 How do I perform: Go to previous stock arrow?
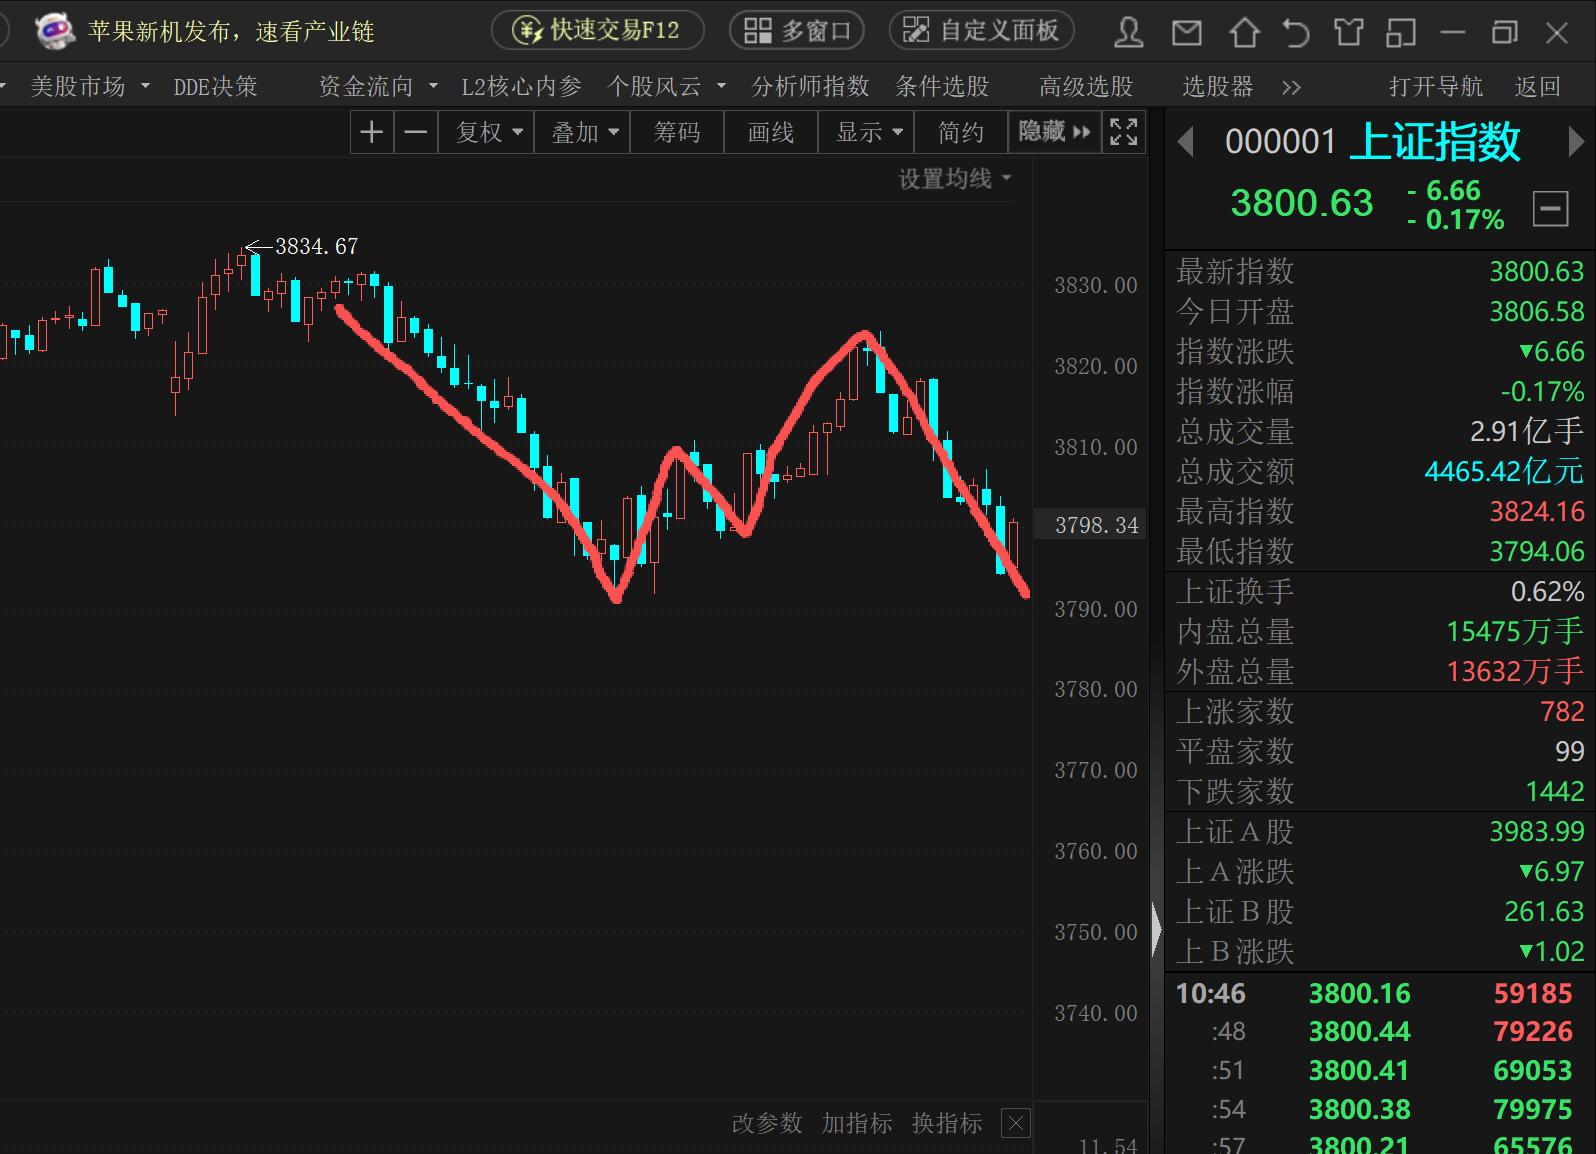coord(1186,142)
